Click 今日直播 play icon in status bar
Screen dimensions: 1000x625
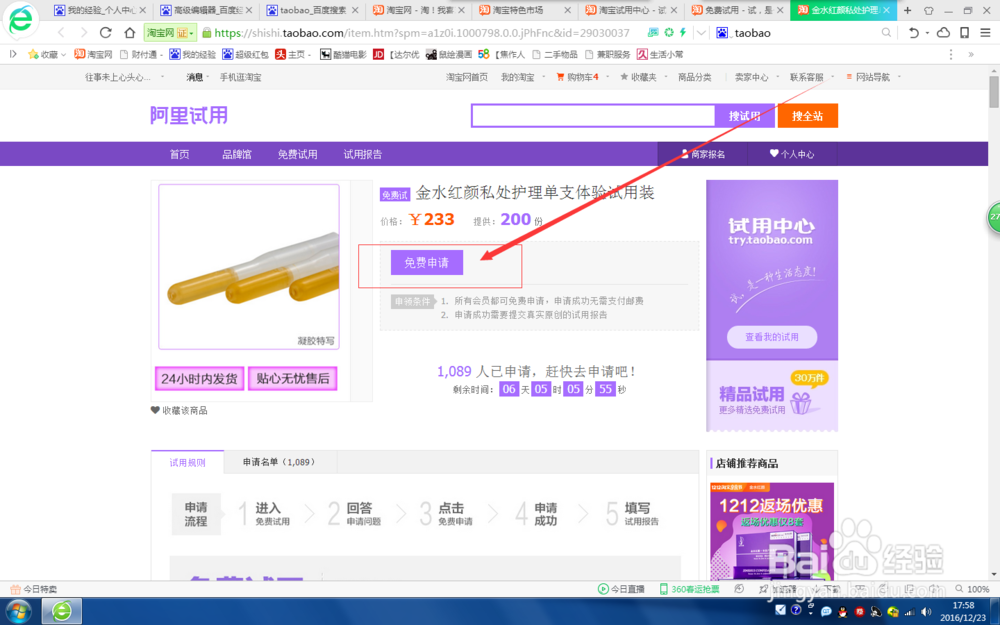coord(603,589)
